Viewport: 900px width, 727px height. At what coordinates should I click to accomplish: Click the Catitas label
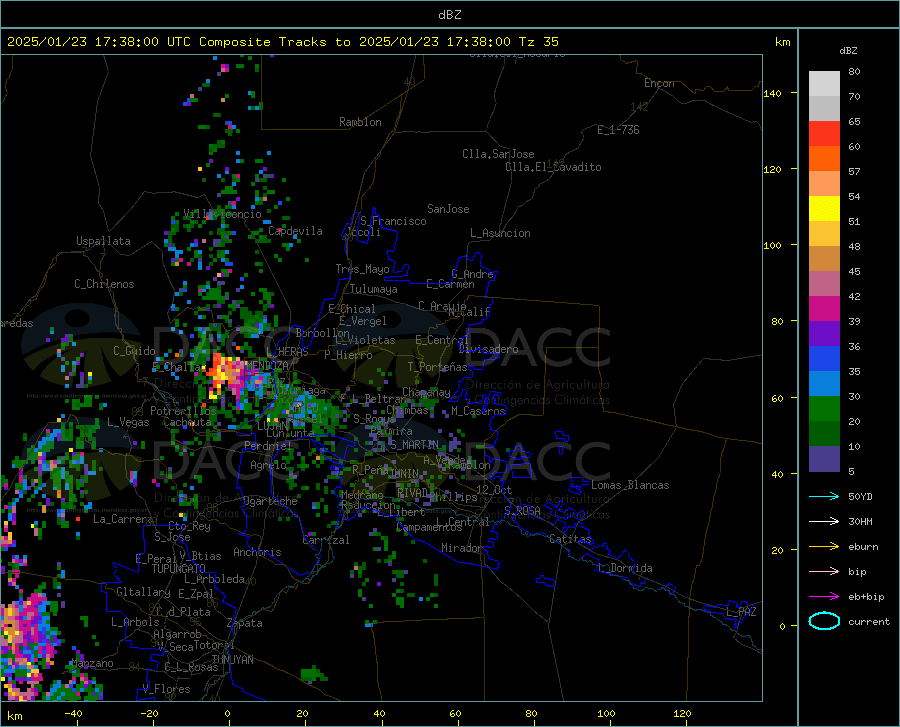click(570, 539)
